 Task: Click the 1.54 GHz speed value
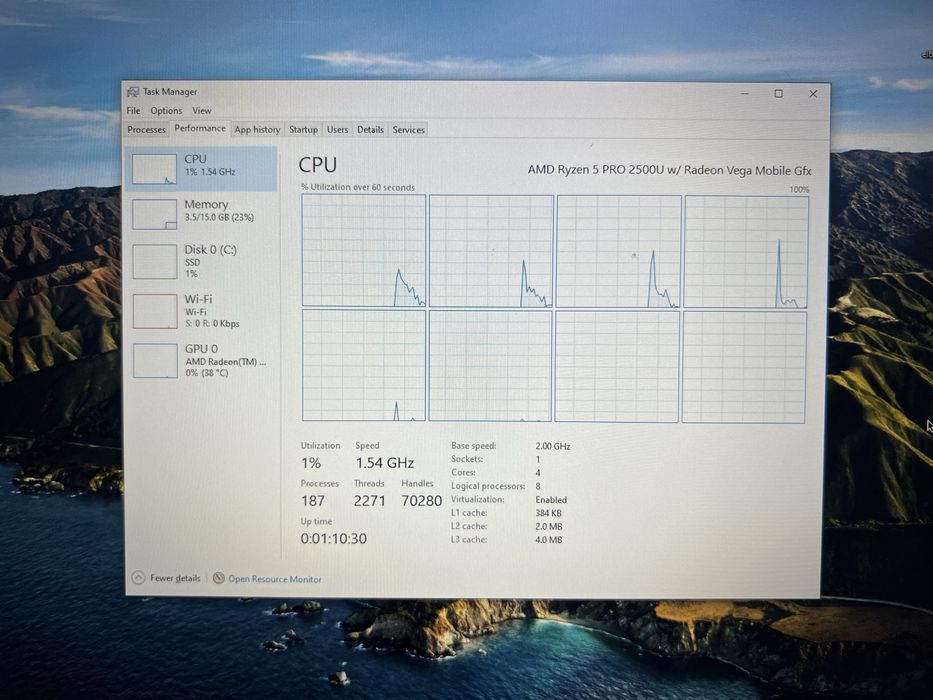coord(384,463)
